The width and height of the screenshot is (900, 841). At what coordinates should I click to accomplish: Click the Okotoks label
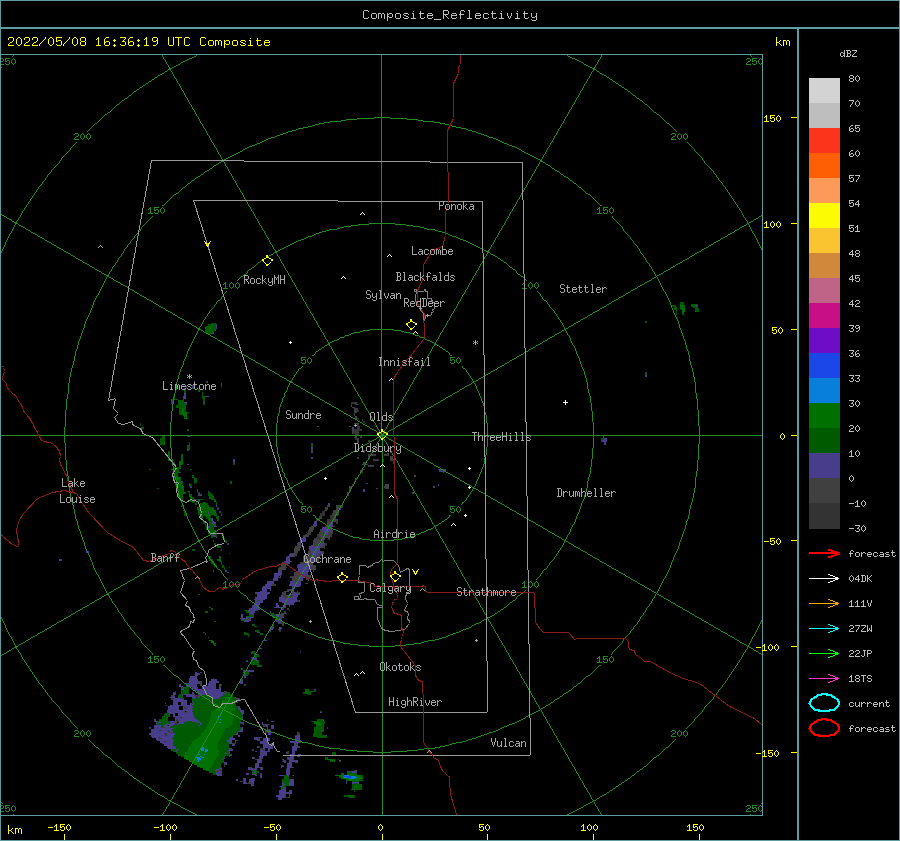coord(400,667)
